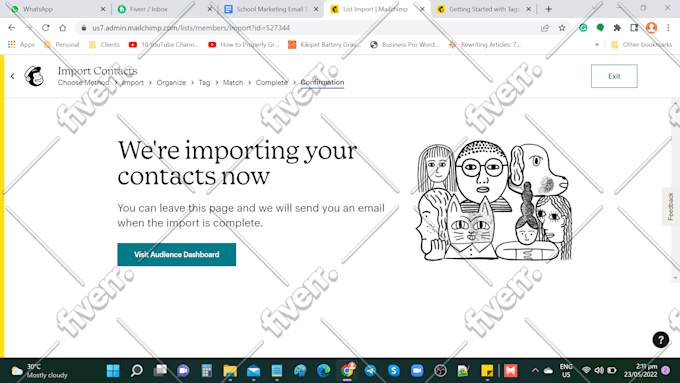Open the Match step in breadcrumb

233,82
